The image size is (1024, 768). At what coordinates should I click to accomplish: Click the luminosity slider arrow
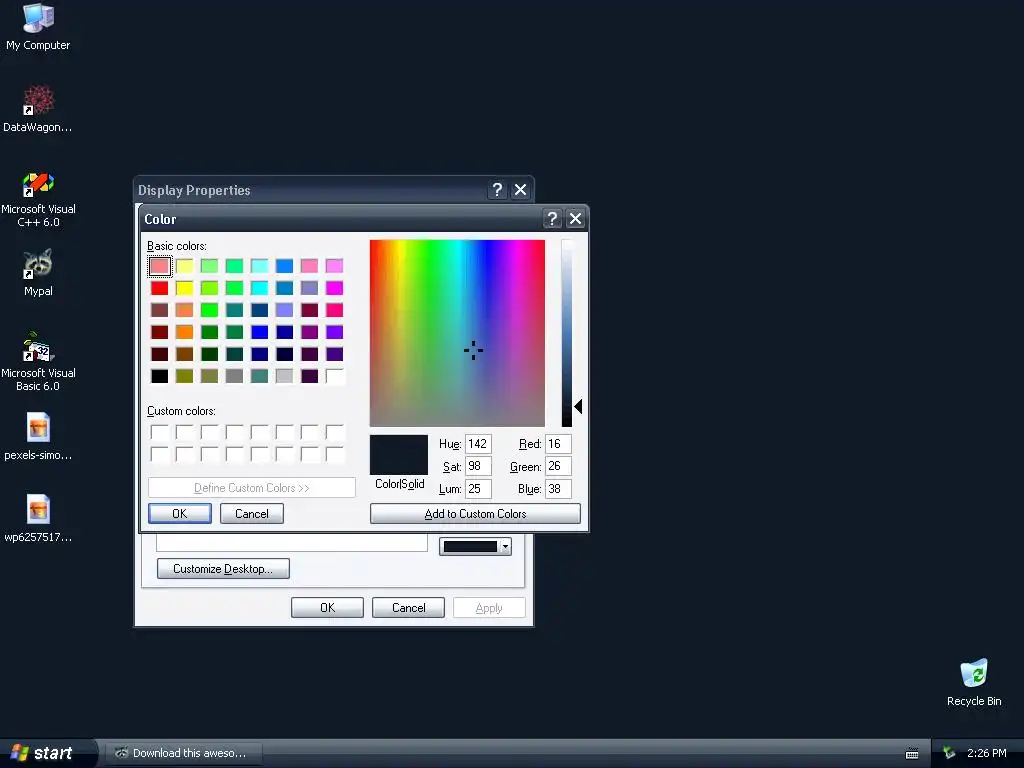[578, 406]
